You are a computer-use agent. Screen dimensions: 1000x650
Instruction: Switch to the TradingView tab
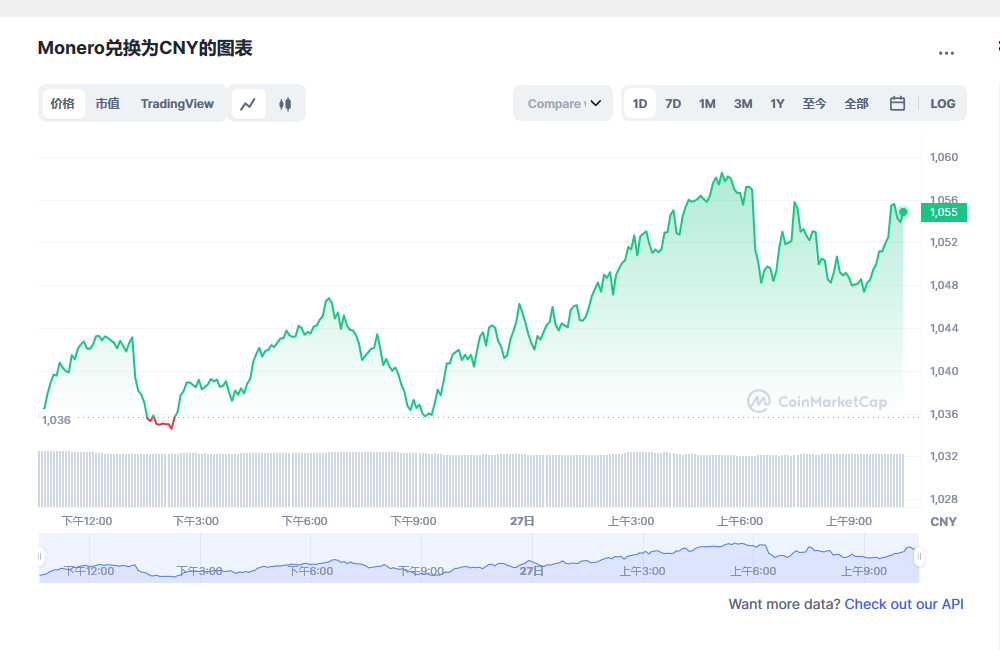(177, 103)
